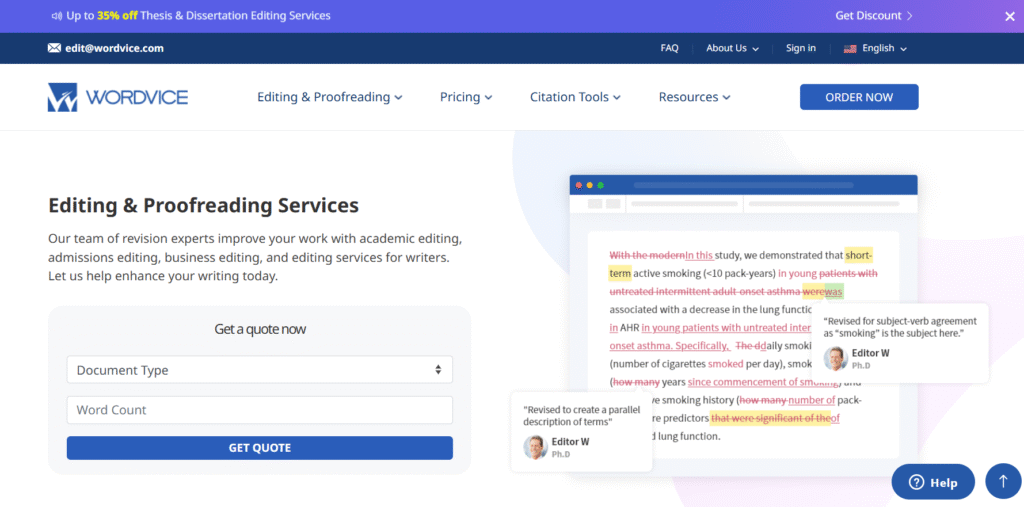Click the envelope email icon
The height and width of the screenshot is (507, 1024).
coord(54,48)
